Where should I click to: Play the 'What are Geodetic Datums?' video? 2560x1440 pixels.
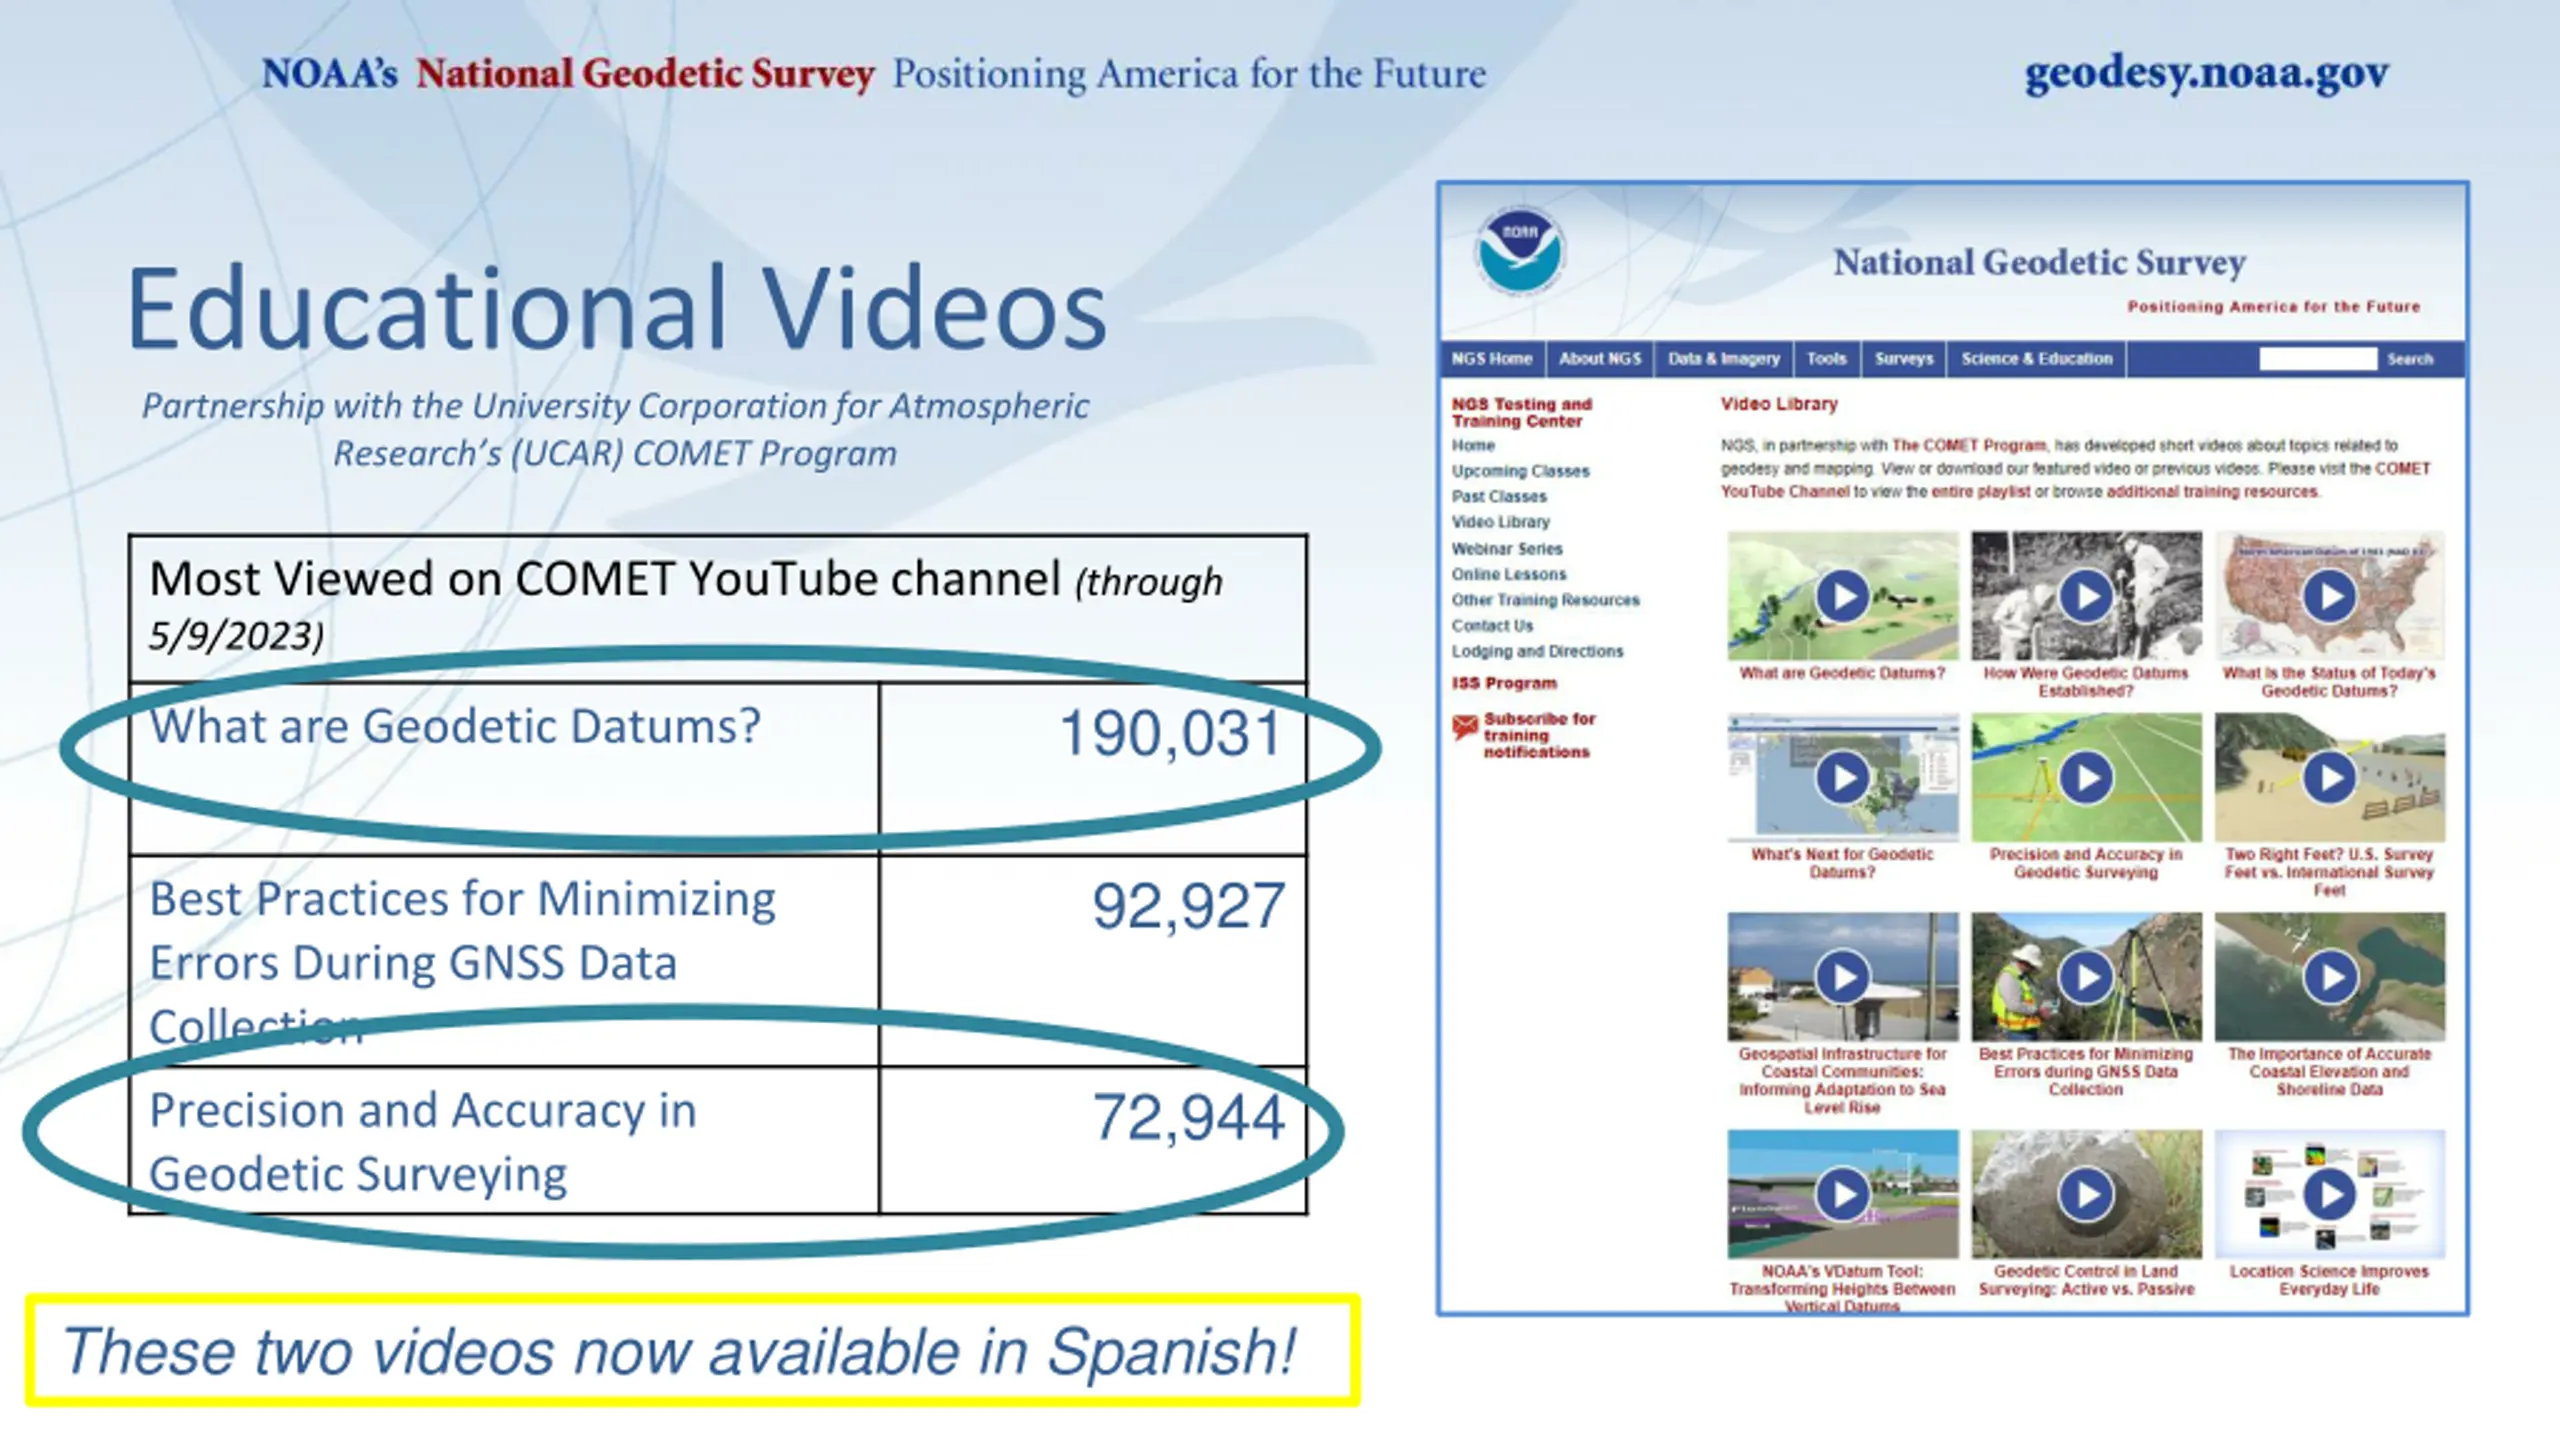click(x=1843, y=596)
